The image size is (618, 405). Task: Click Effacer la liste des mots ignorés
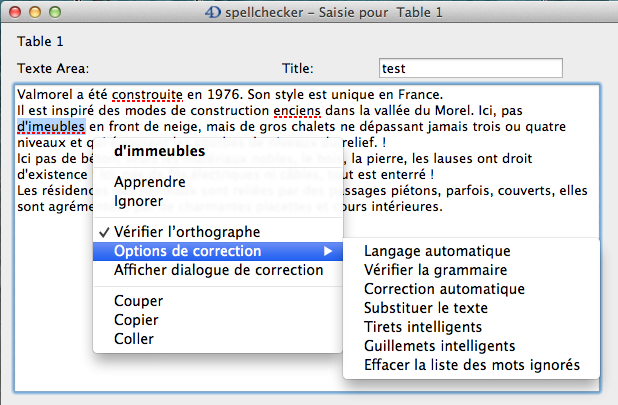(472, 365)
